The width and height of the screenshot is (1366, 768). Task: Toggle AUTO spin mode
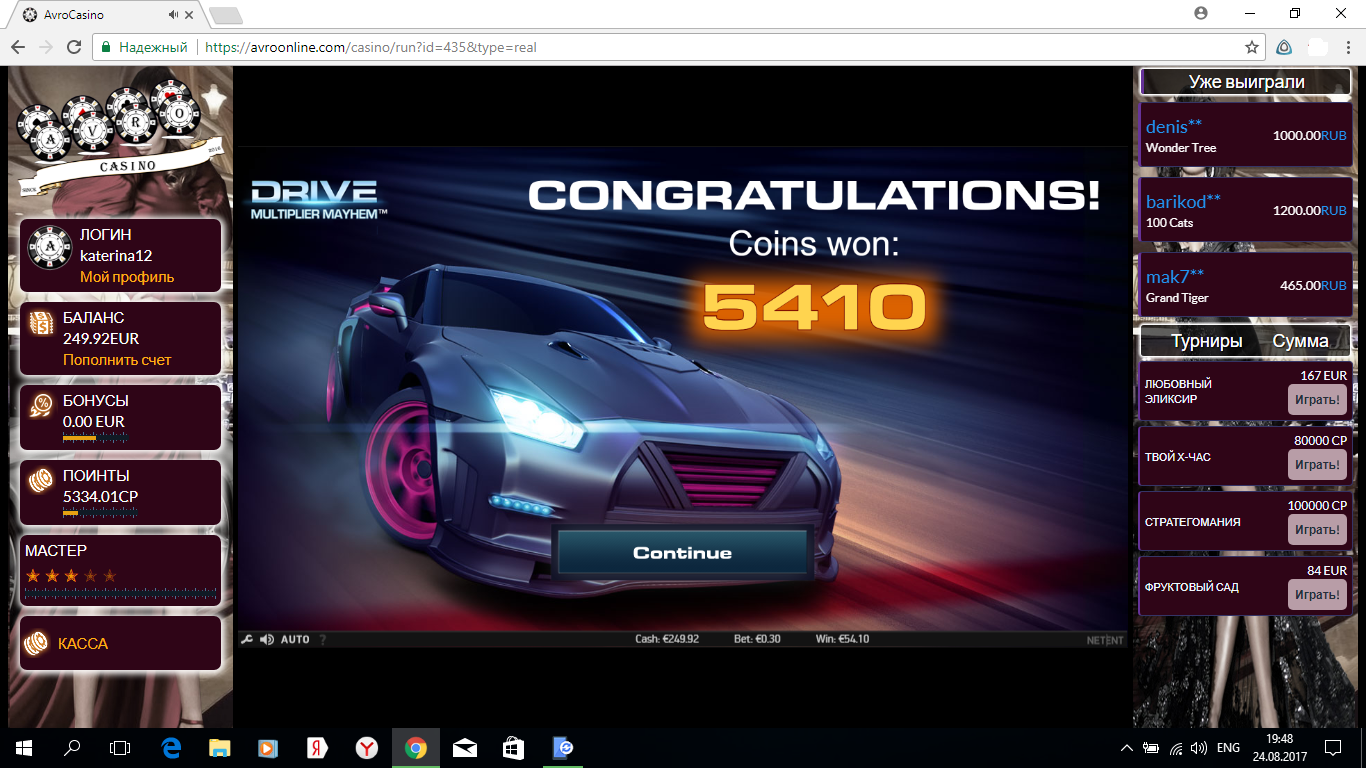pos(294,639)
